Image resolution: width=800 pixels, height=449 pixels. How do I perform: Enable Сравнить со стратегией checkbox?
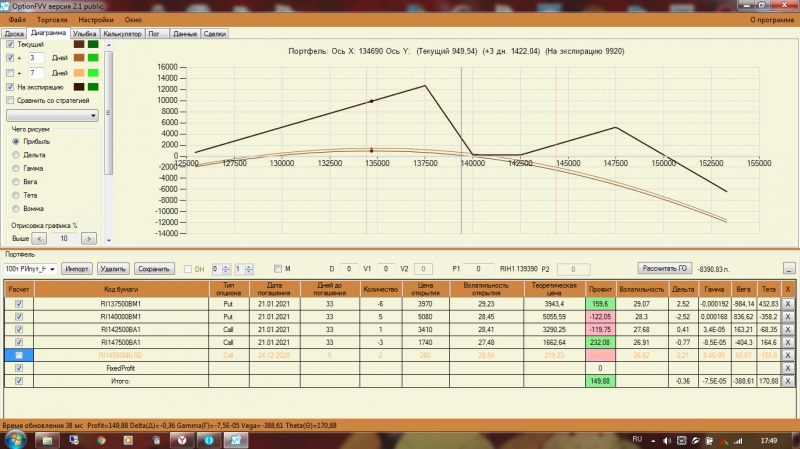click(x=10, y=101)
